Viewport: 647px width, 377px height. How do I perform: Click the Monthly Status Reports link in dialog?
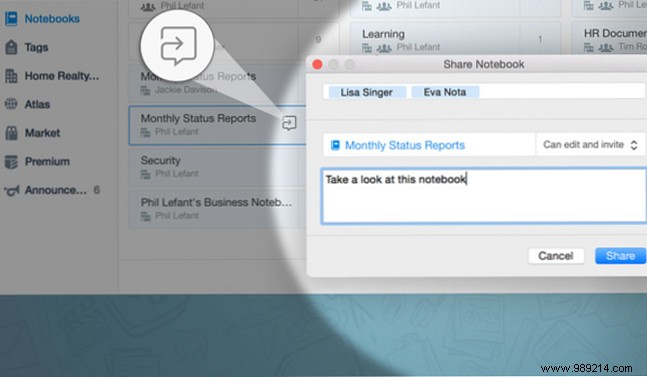click(405, 145)
